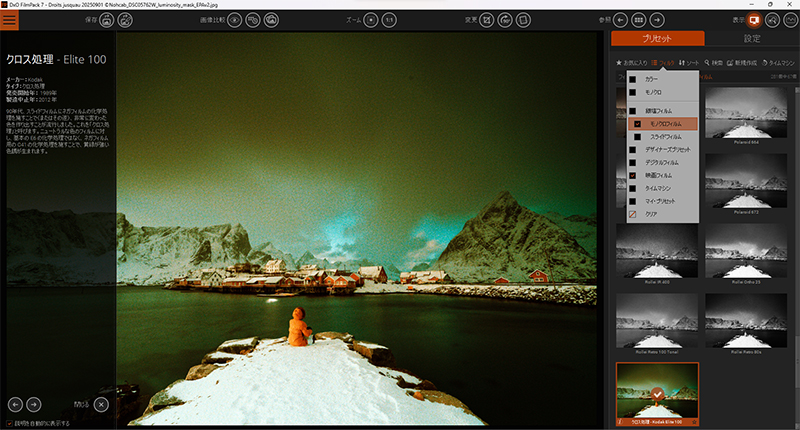Go to the next image in 参照

click(657, 20)
